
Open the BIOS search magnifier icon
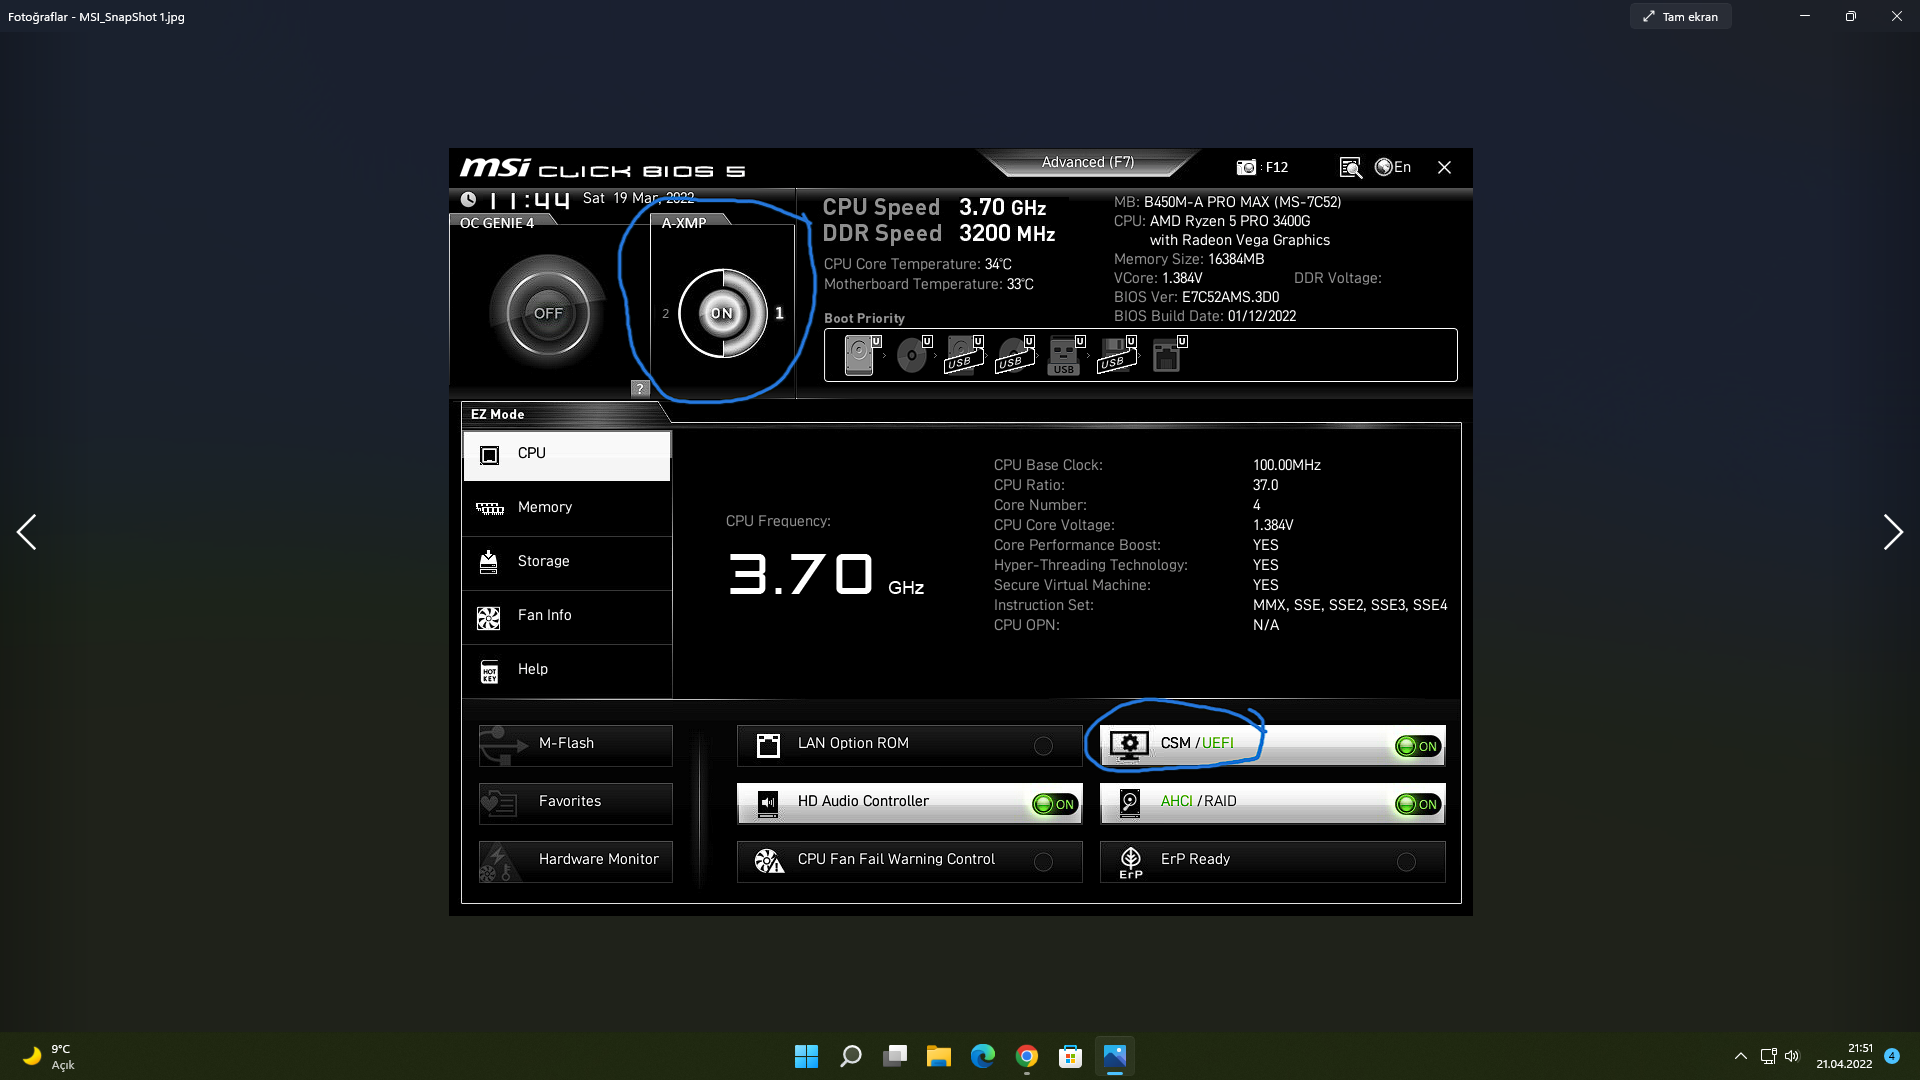coord(1350,167)
